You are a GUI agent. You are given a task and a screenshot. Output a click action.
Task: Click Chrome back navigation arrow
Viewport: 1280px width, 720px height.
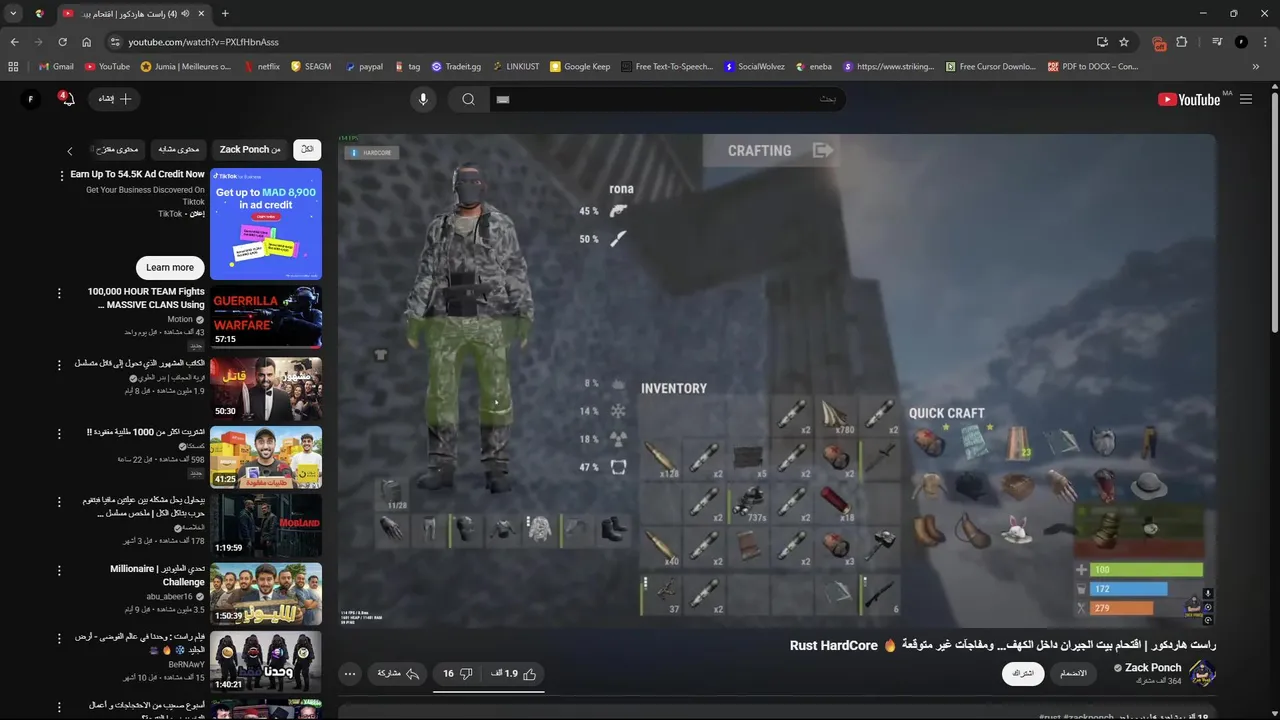[14, 42]
